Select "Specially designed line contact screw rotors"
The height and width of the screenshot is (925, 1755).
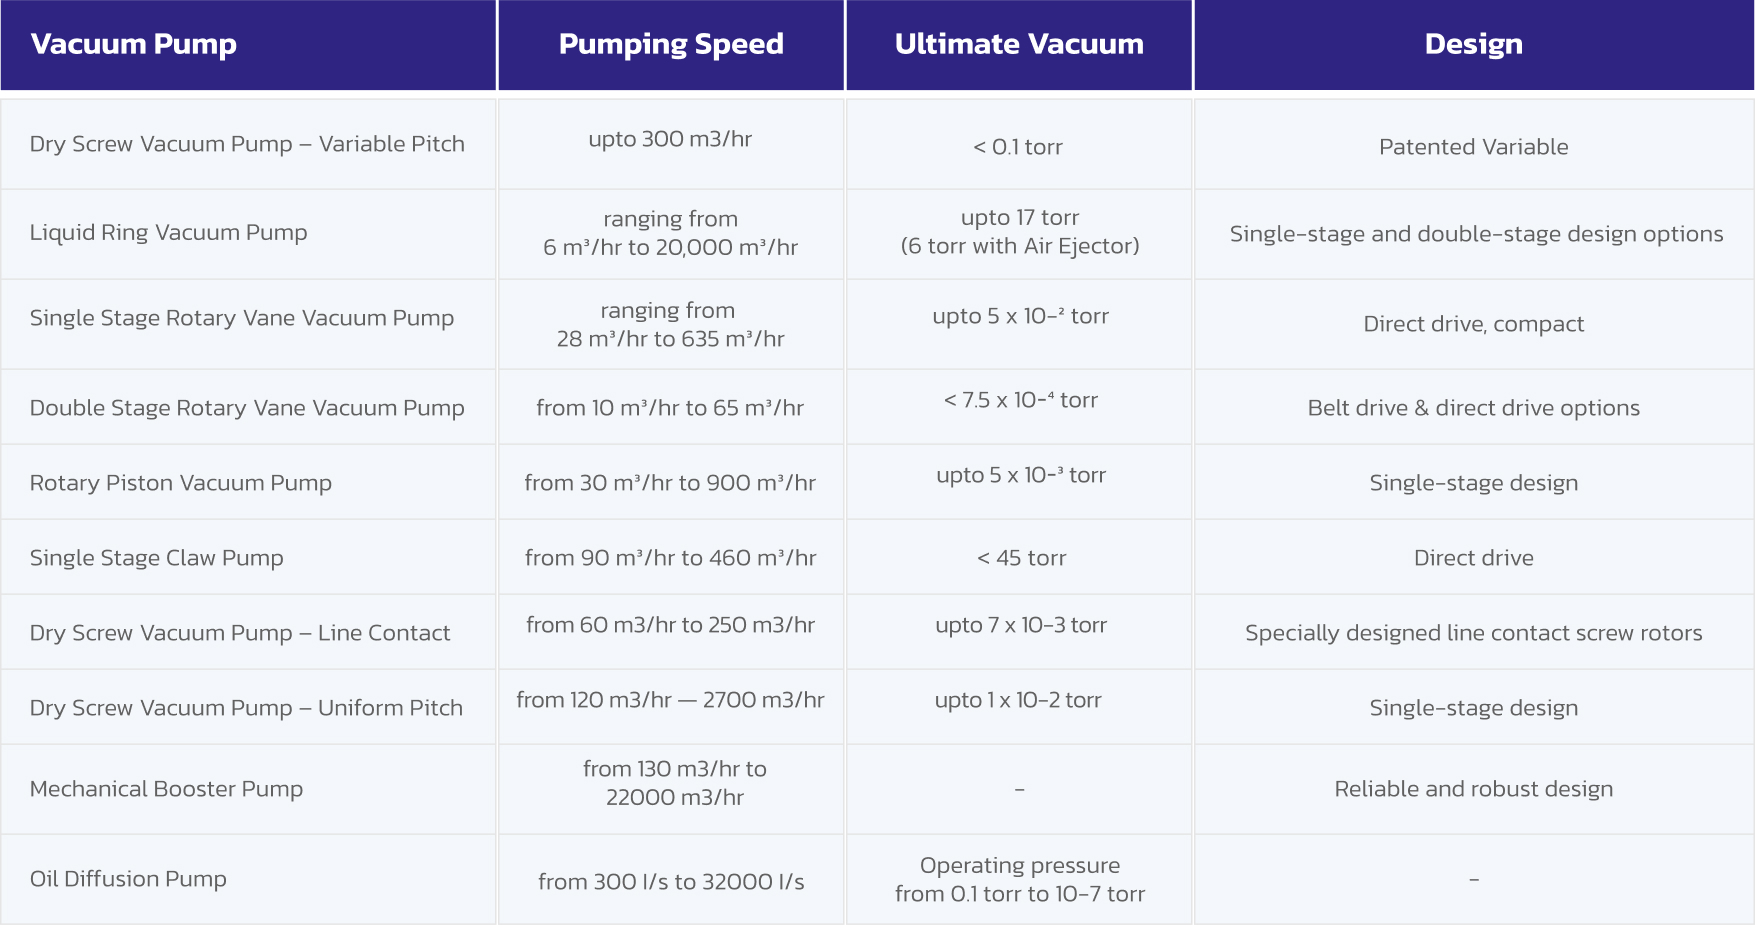(1473, 633)
